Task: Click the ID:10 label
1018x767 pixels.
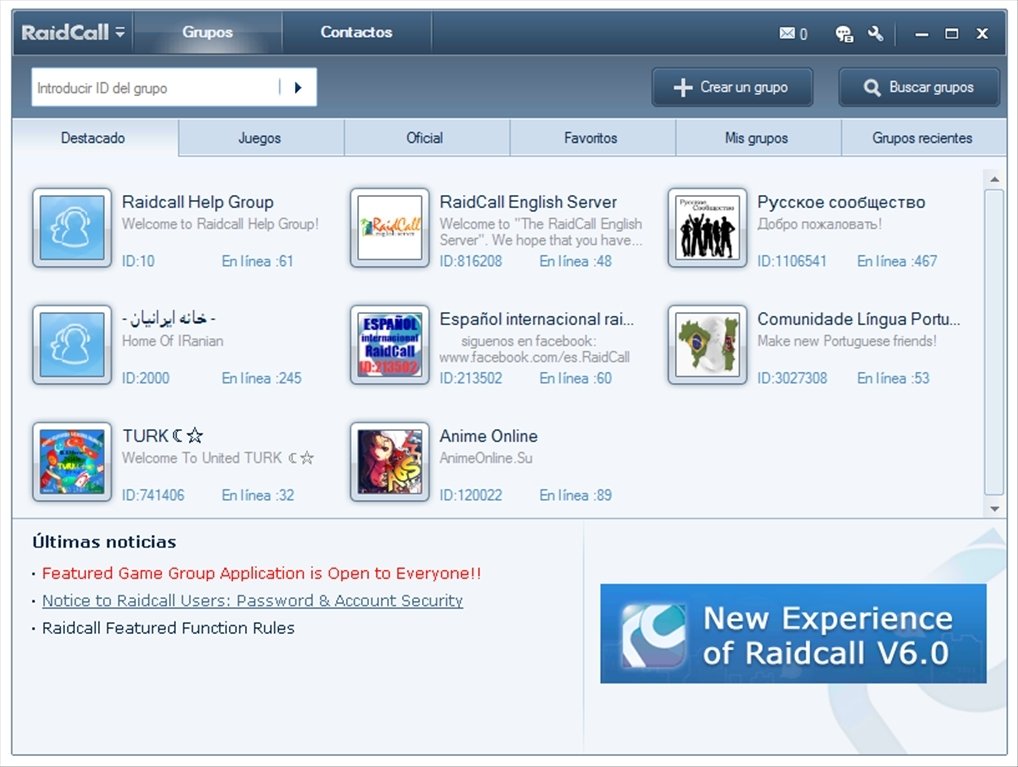Action: click(x=138, y=261)
